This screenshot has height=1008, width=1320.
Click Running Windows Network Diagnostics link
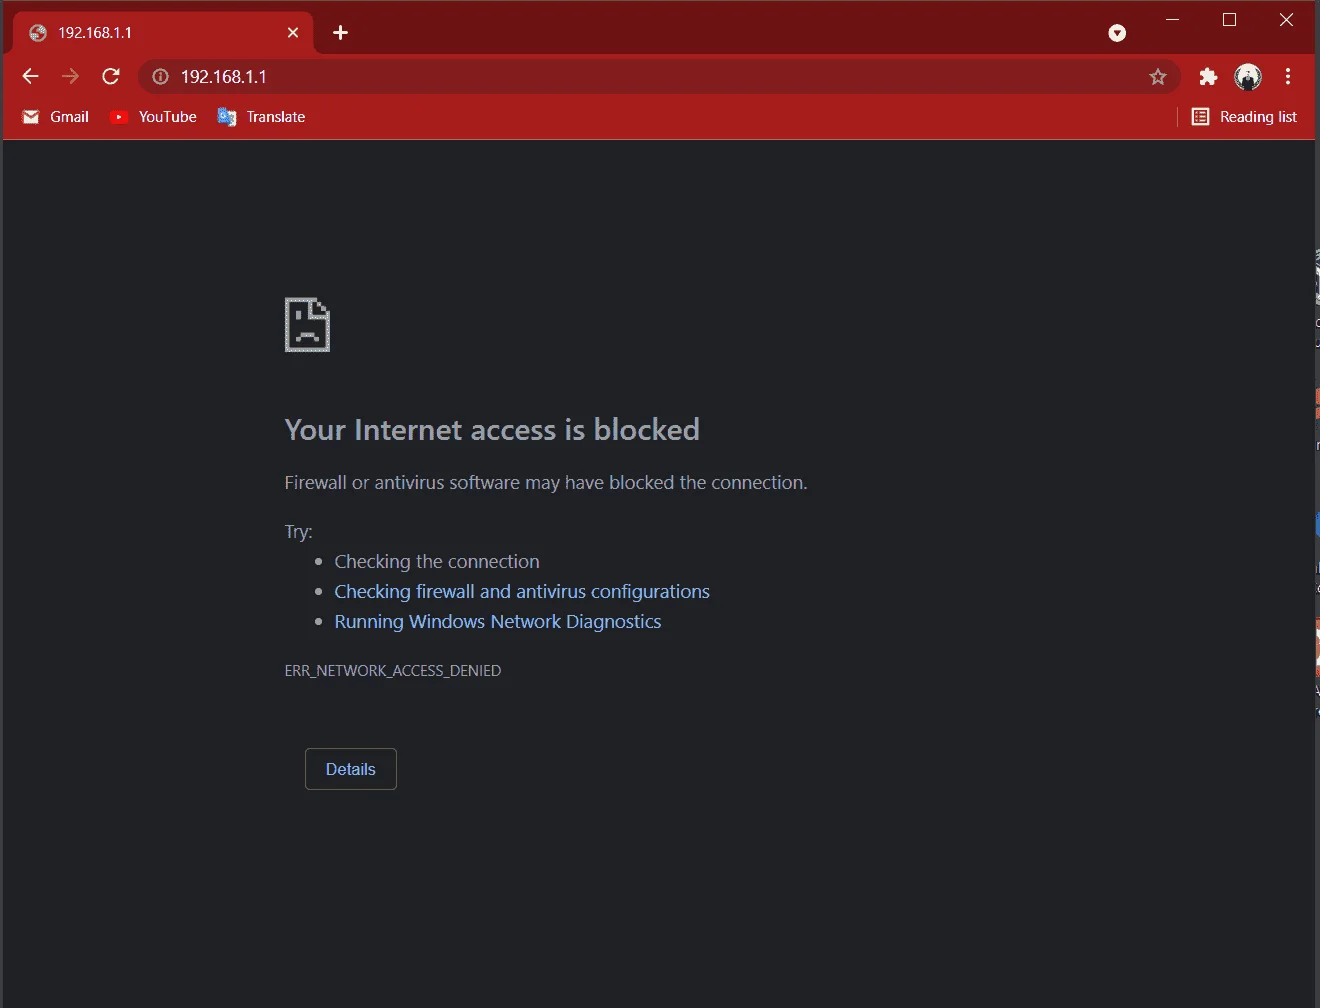pos(498,621)
